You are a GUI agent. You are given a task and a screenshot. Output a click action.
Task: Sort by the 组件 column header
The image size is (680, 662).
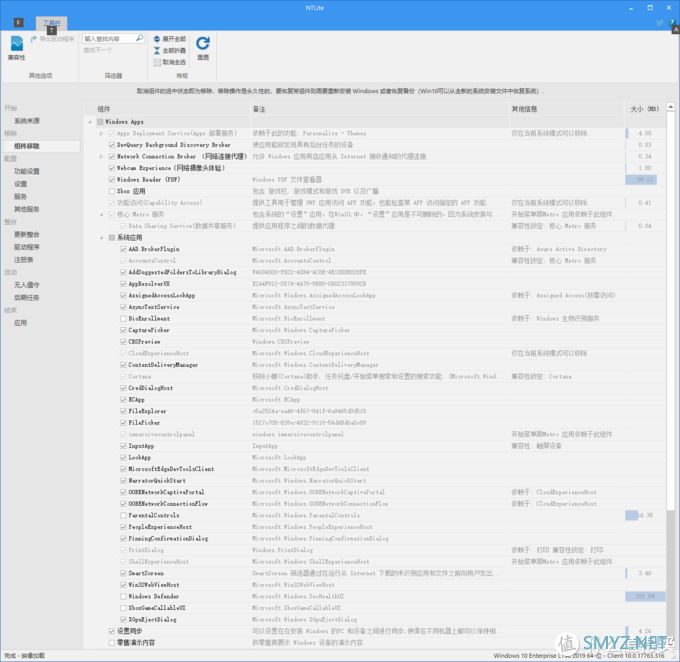pyautogui.click(x=167, y=109)
